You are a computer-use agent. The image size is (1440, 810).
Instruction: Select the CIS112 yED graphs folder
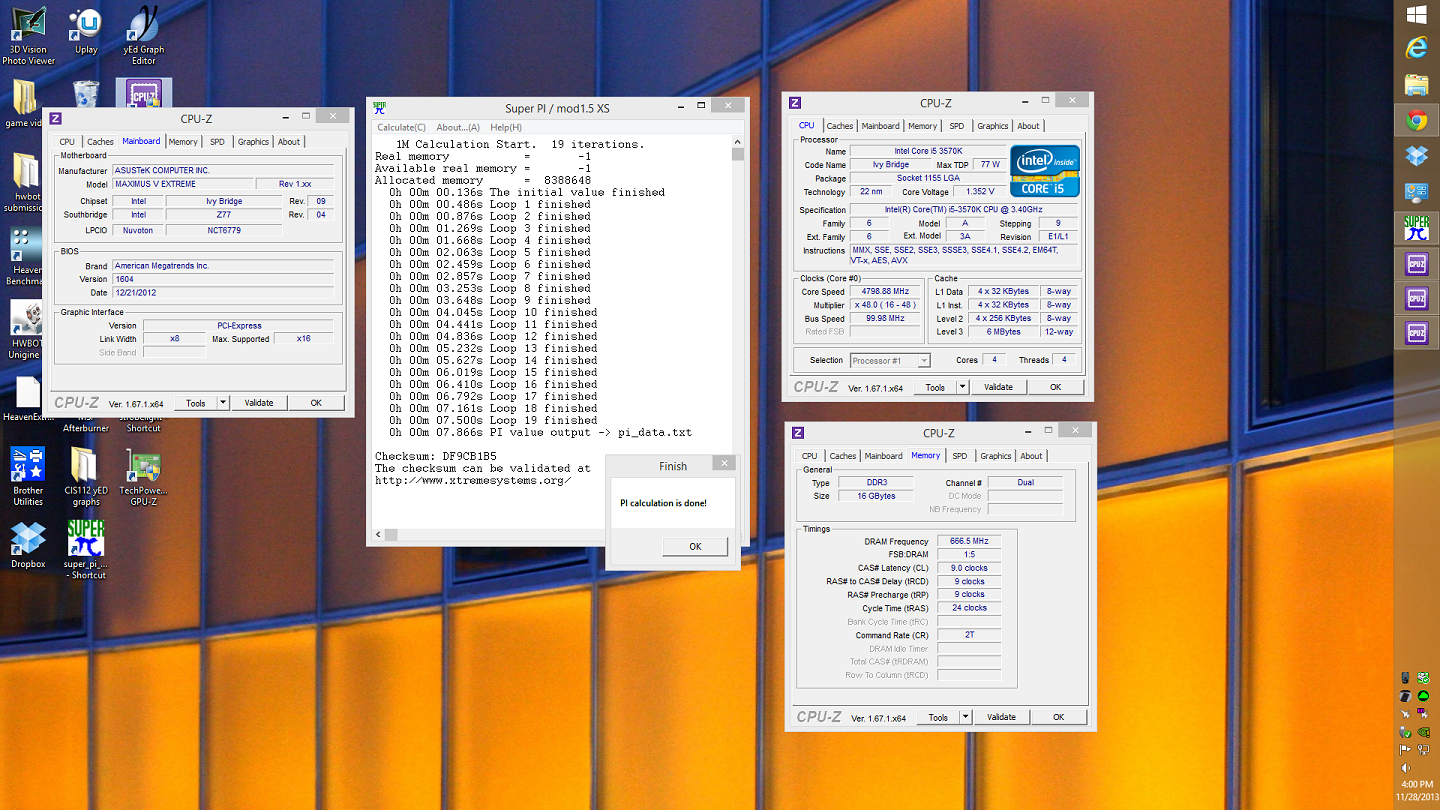(x=86, y=477)
